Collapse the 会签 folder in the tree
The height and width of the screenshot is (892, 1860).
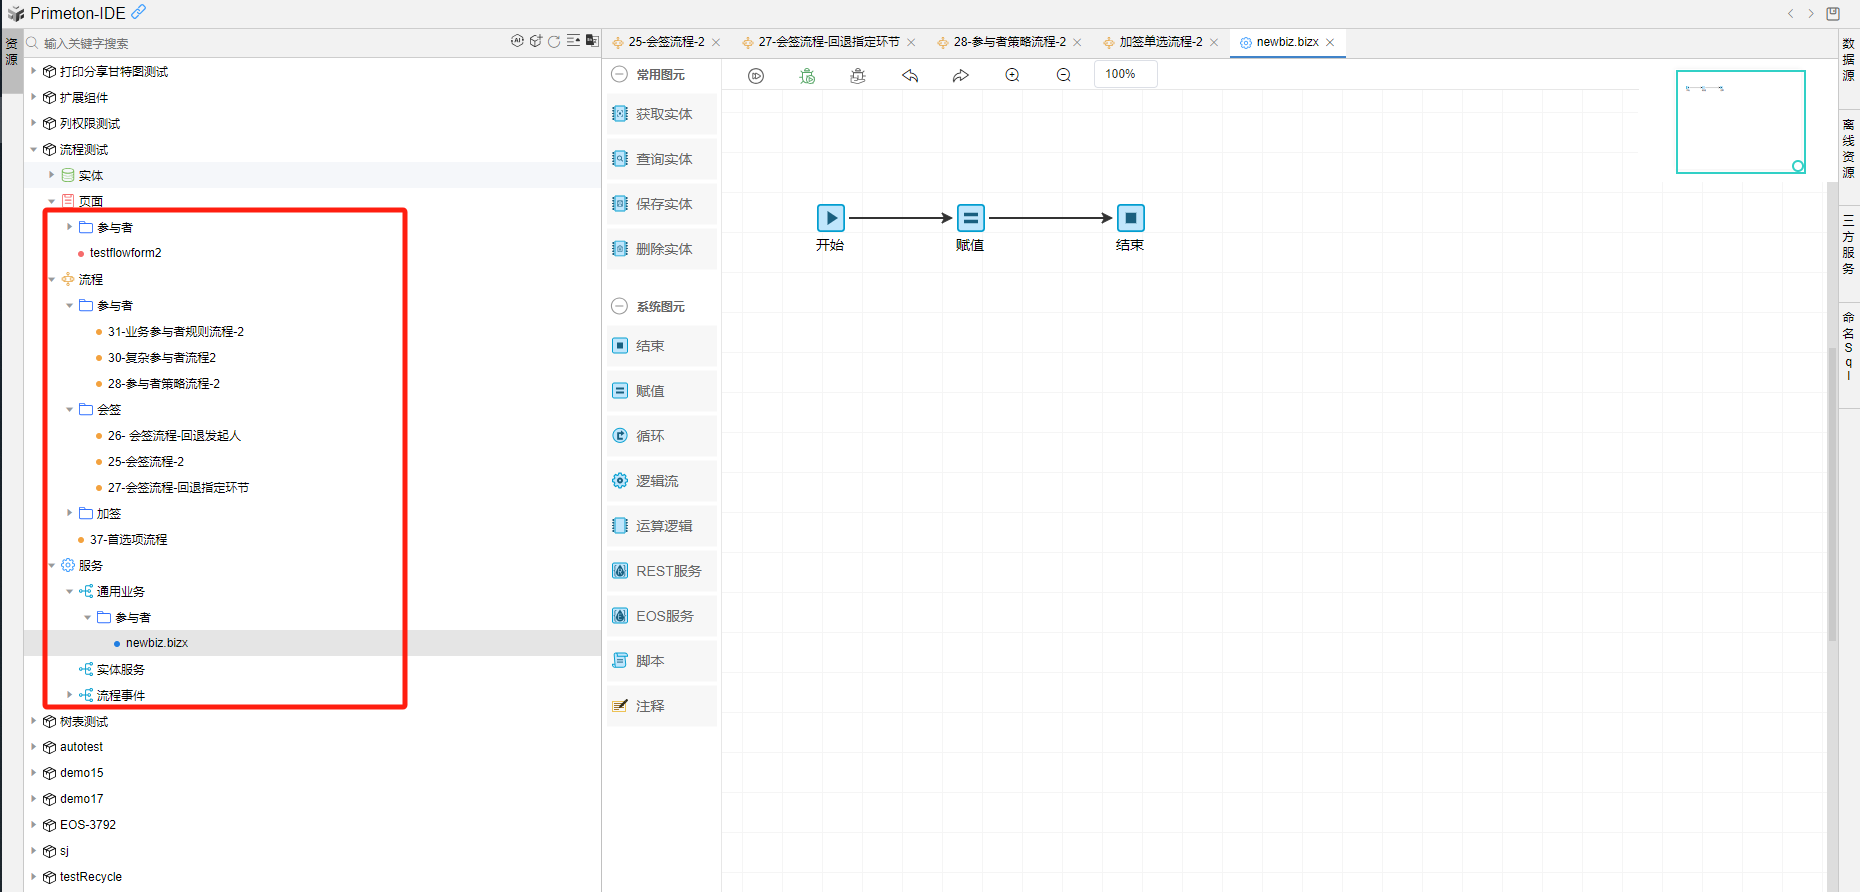pos(70,409)
